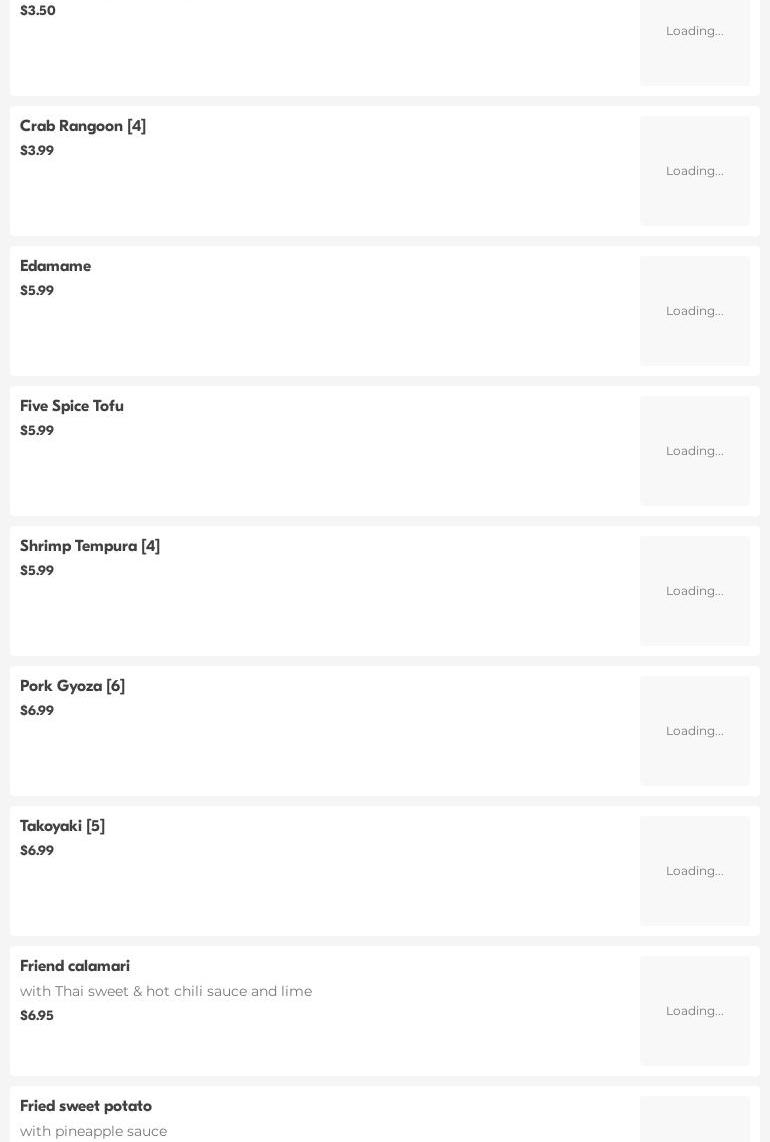Click the Edamame menu item name
Screen dimensions: 770x1142
tap(55, 266)
